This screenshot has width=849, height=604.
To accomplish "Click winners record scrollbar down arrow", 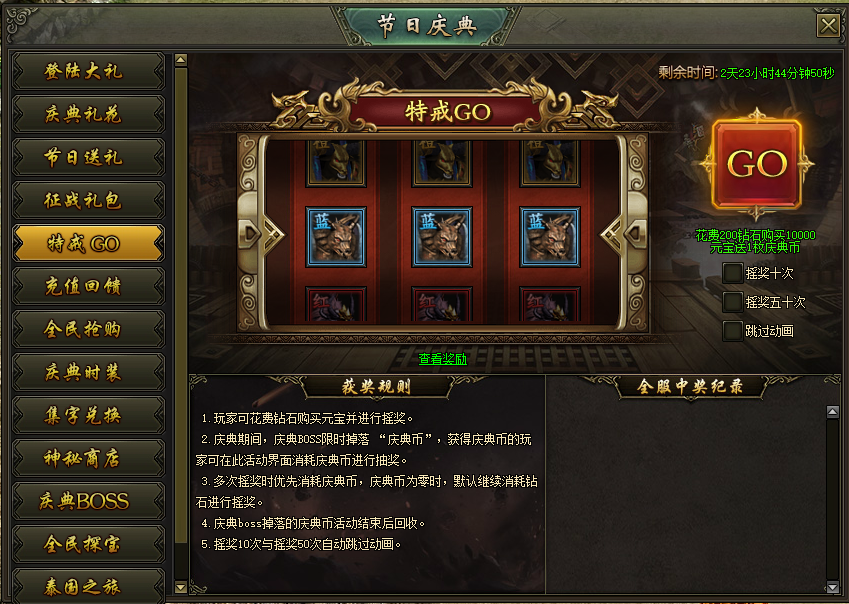I will tap(833, 587).
